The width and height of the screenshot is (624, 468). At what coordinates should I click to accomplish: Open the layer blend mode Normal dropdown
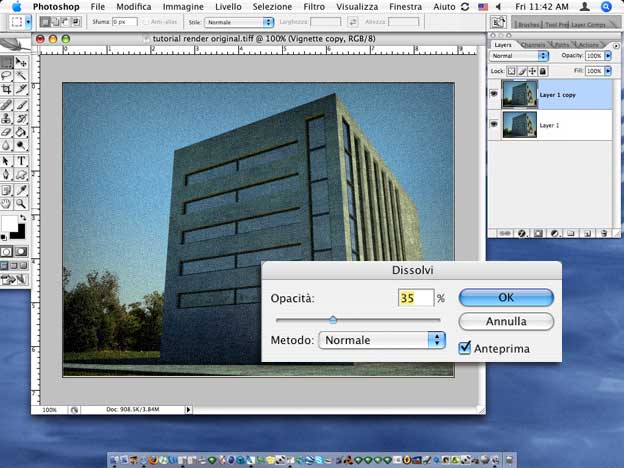click(519, 57)
